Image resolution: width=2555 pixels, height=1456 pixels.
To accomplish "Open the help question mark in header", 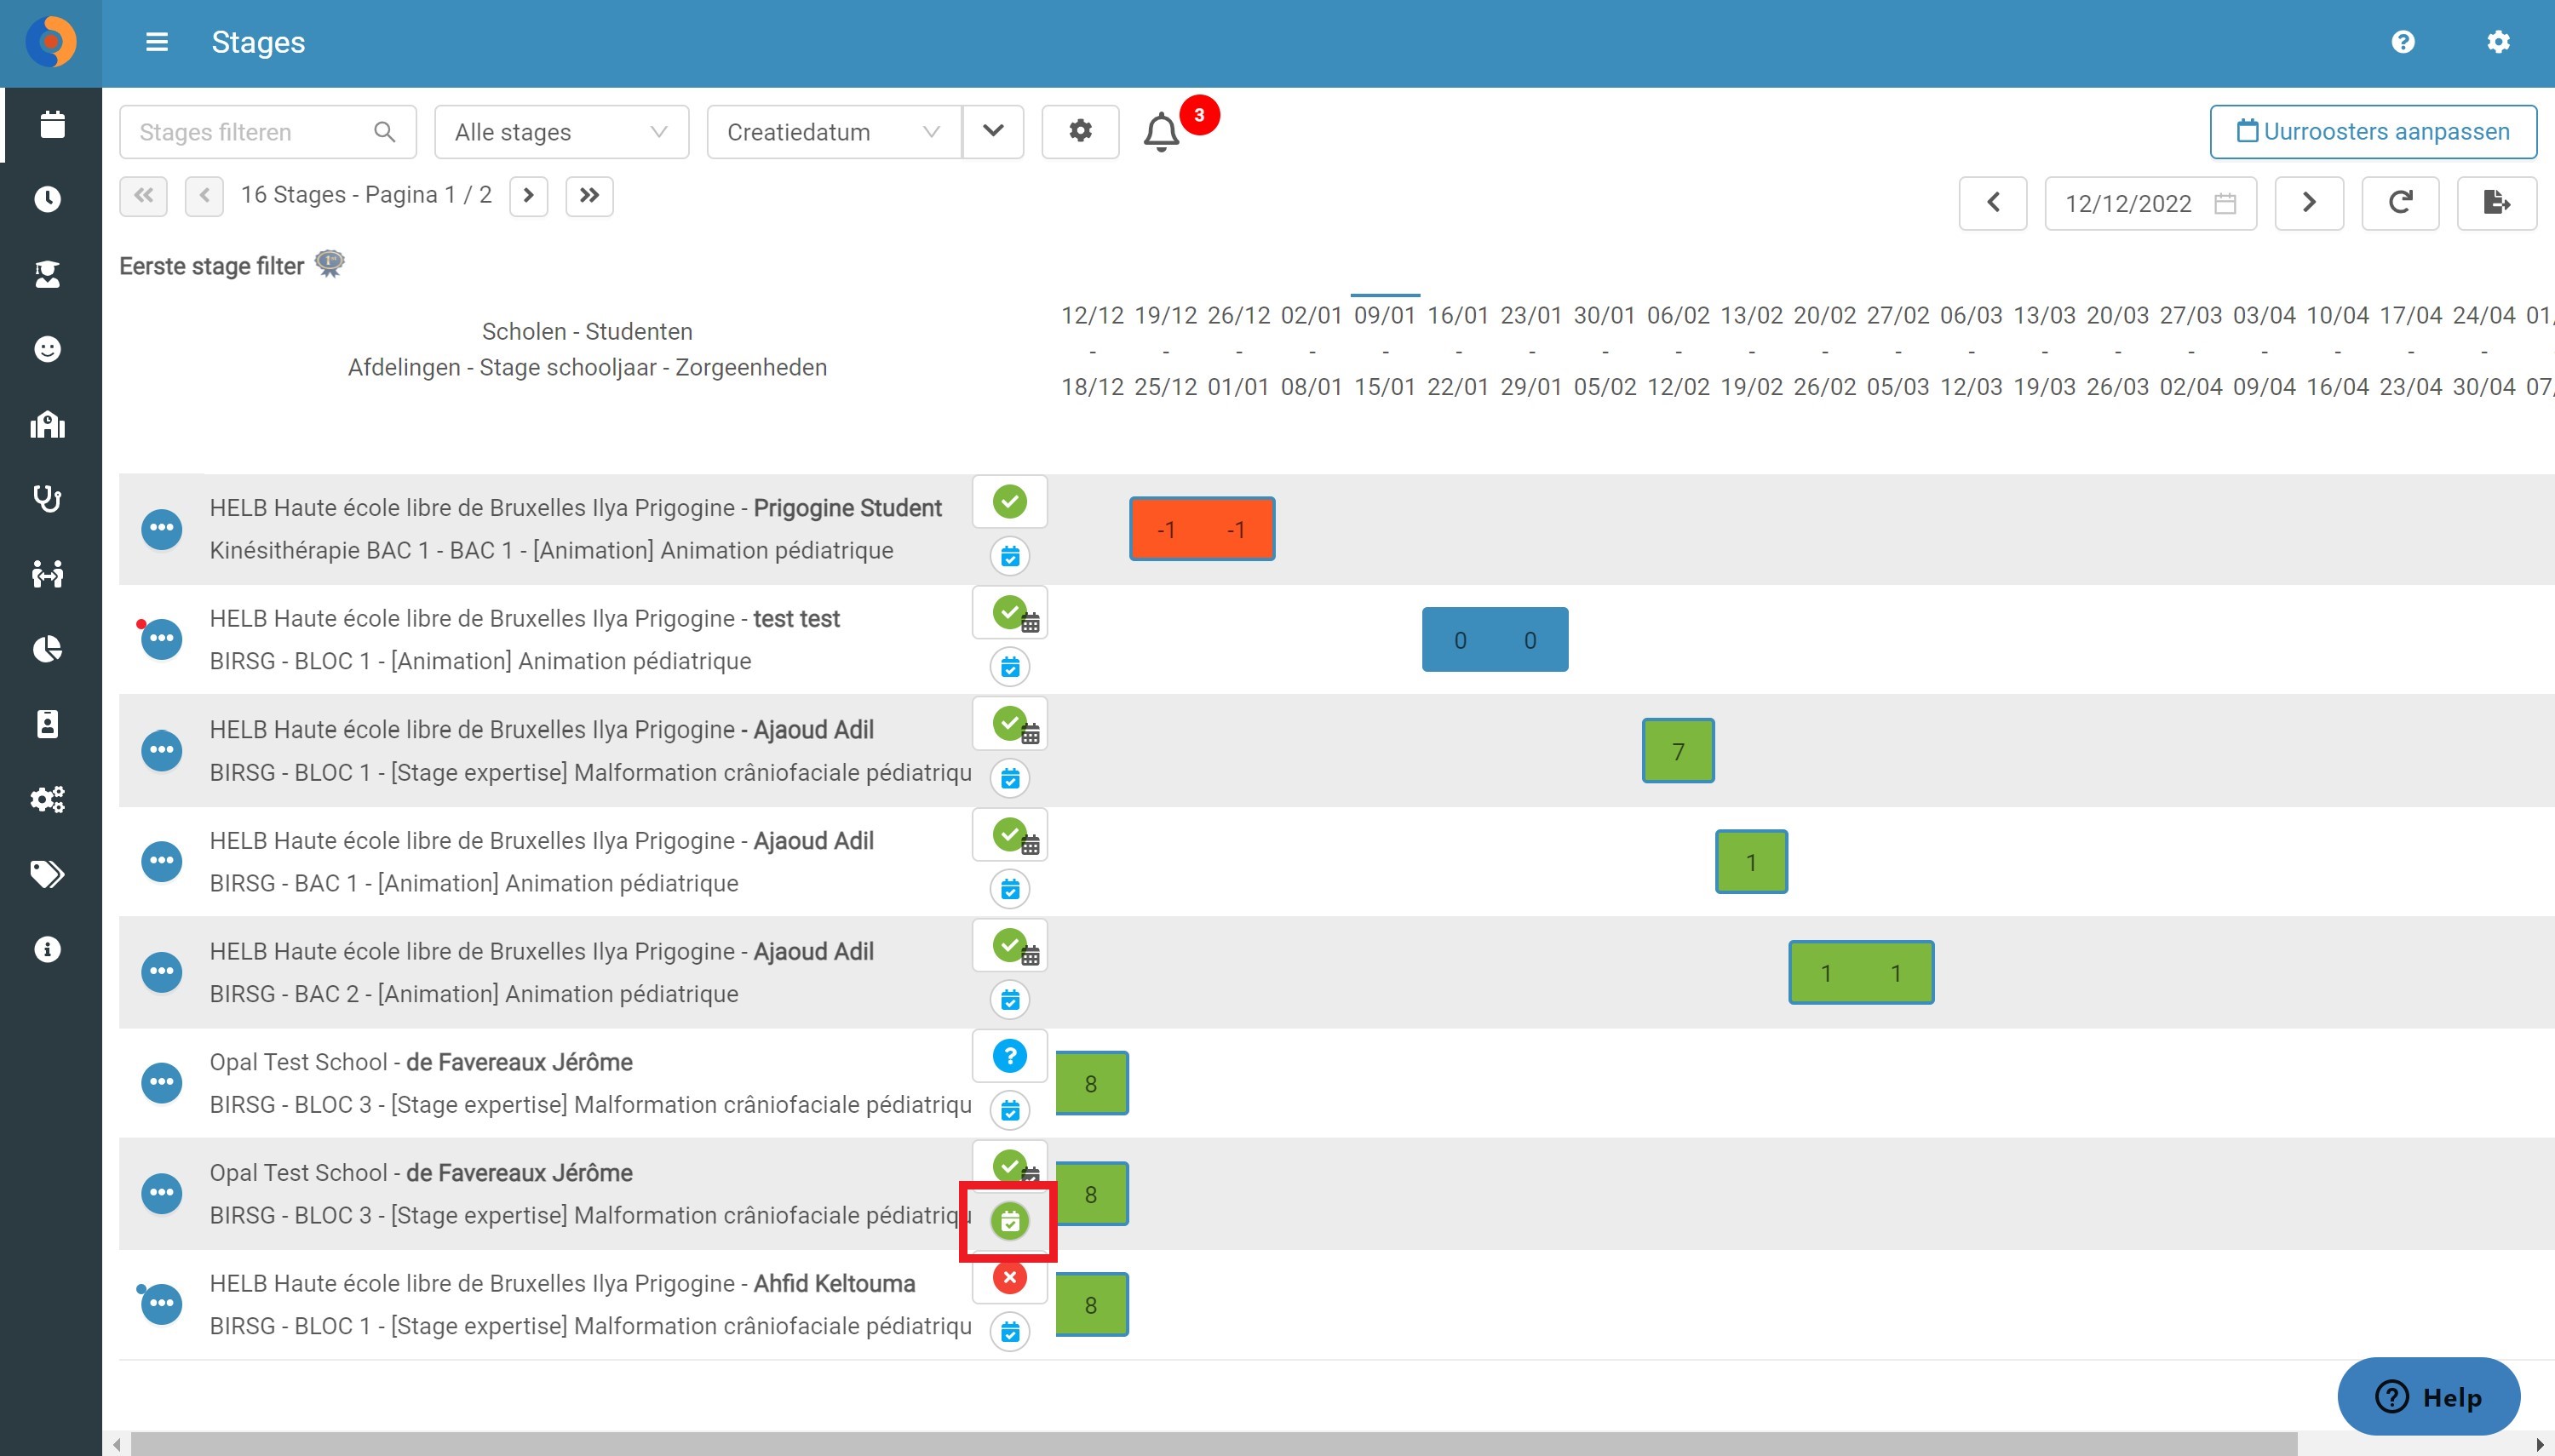I will [2403, 42].
